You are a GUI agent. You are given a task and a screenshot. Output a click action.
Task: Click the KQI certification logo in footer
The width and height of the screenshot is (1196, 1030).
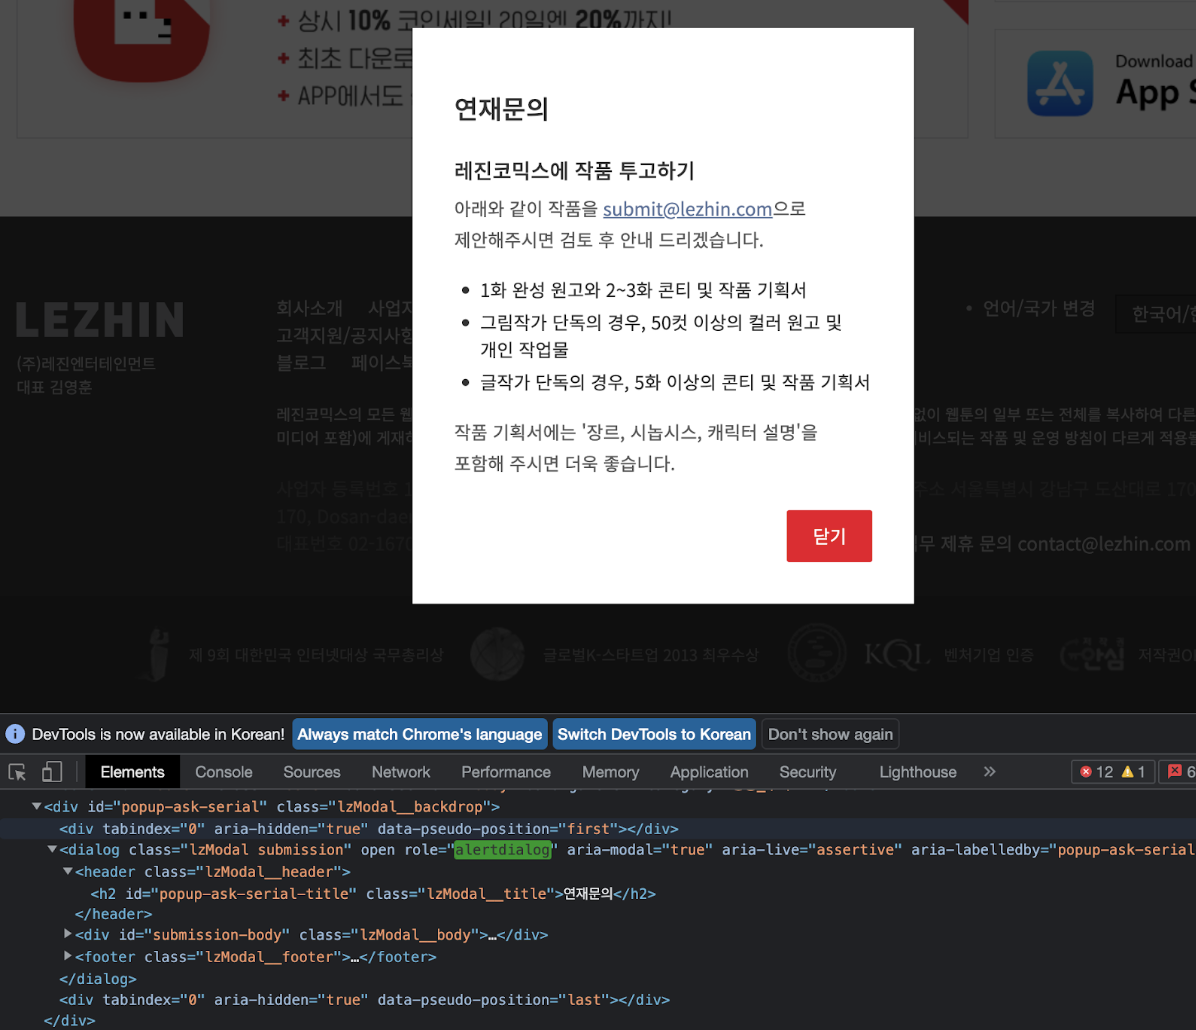point(897,654)
